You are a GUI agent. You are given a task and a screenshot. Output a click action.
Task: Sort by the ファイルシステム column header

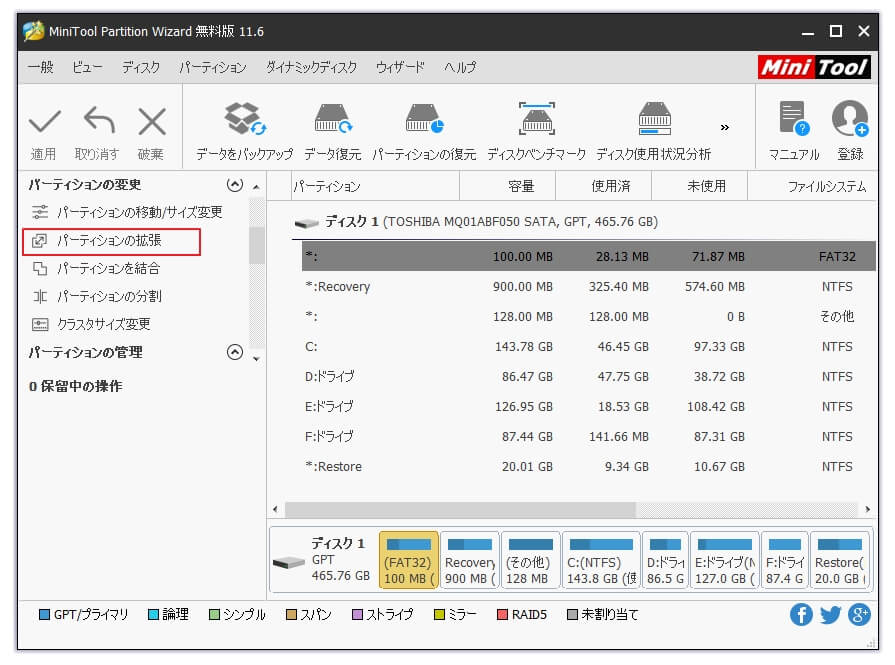811,186
